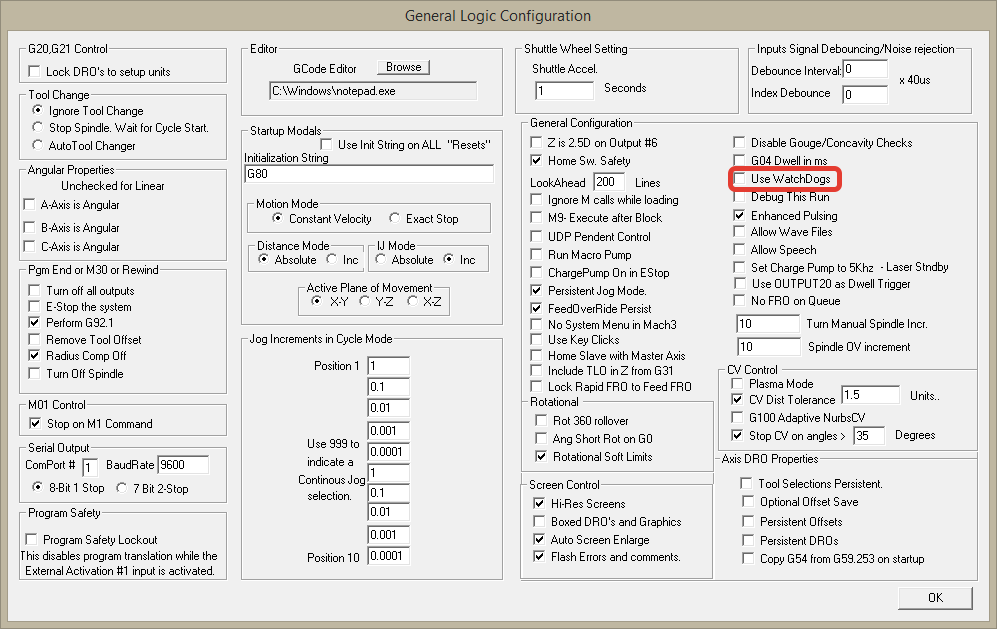The image size is (997, 629).
Task: Enable Program Safety Lockout
Action: click(31, 539)
